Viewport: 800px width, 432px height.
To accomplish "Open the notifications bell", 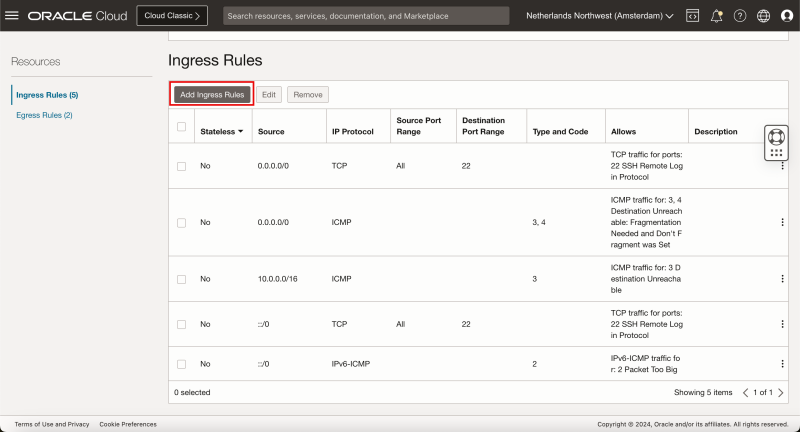I will tap(716, 16).
